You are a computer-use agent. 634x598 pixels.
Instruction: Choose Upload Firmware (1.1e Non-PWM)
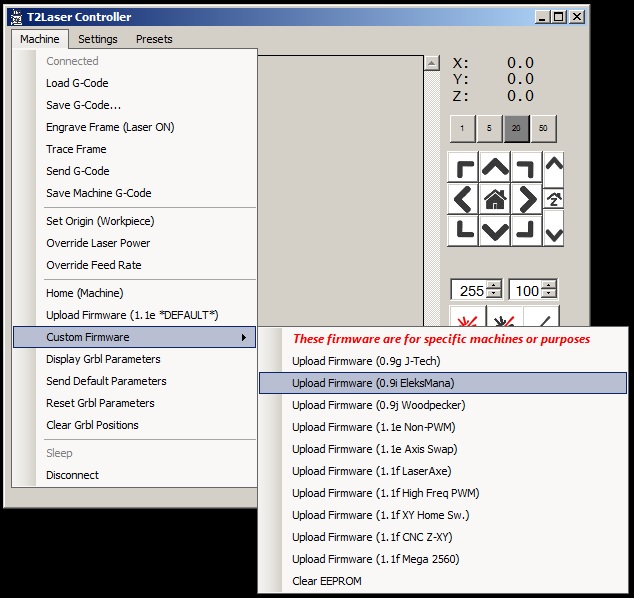(x=443, y=427)
